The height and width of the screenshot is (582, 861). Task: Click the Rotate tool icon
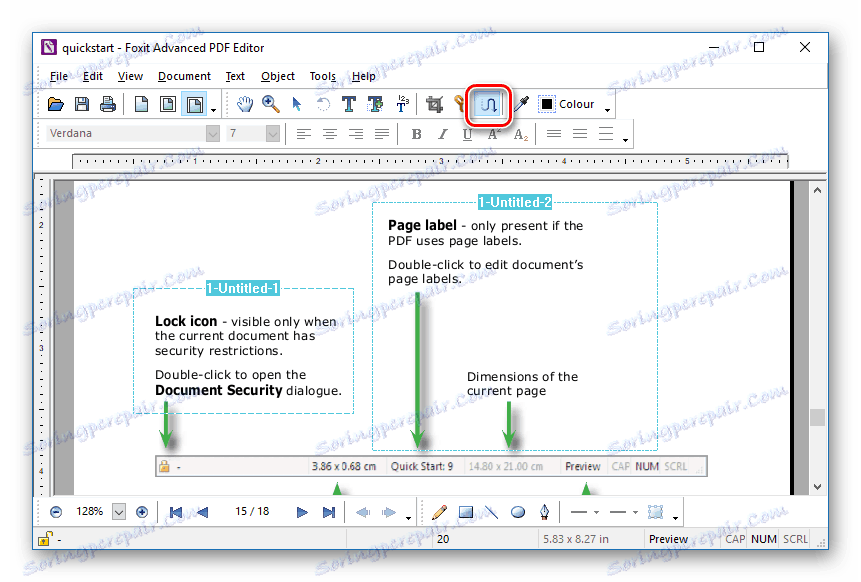323,104
